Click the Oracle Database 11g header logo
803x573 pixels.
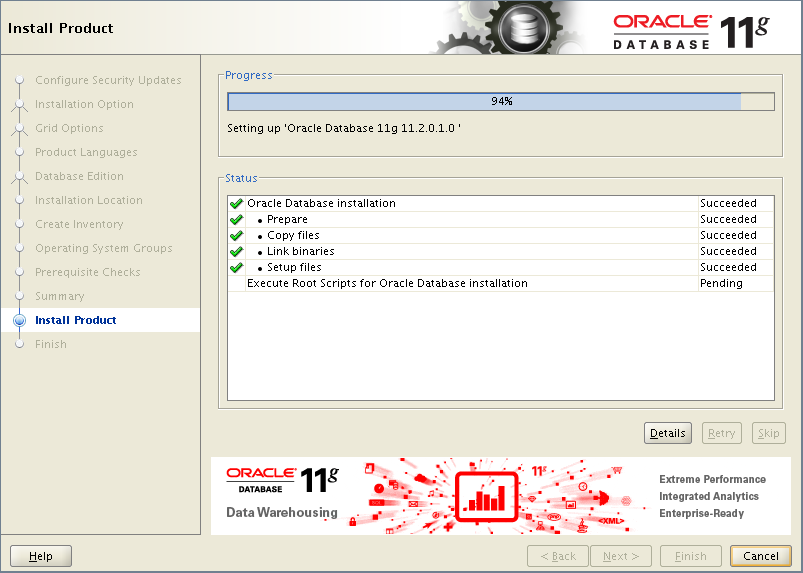[x=691, y=32]
